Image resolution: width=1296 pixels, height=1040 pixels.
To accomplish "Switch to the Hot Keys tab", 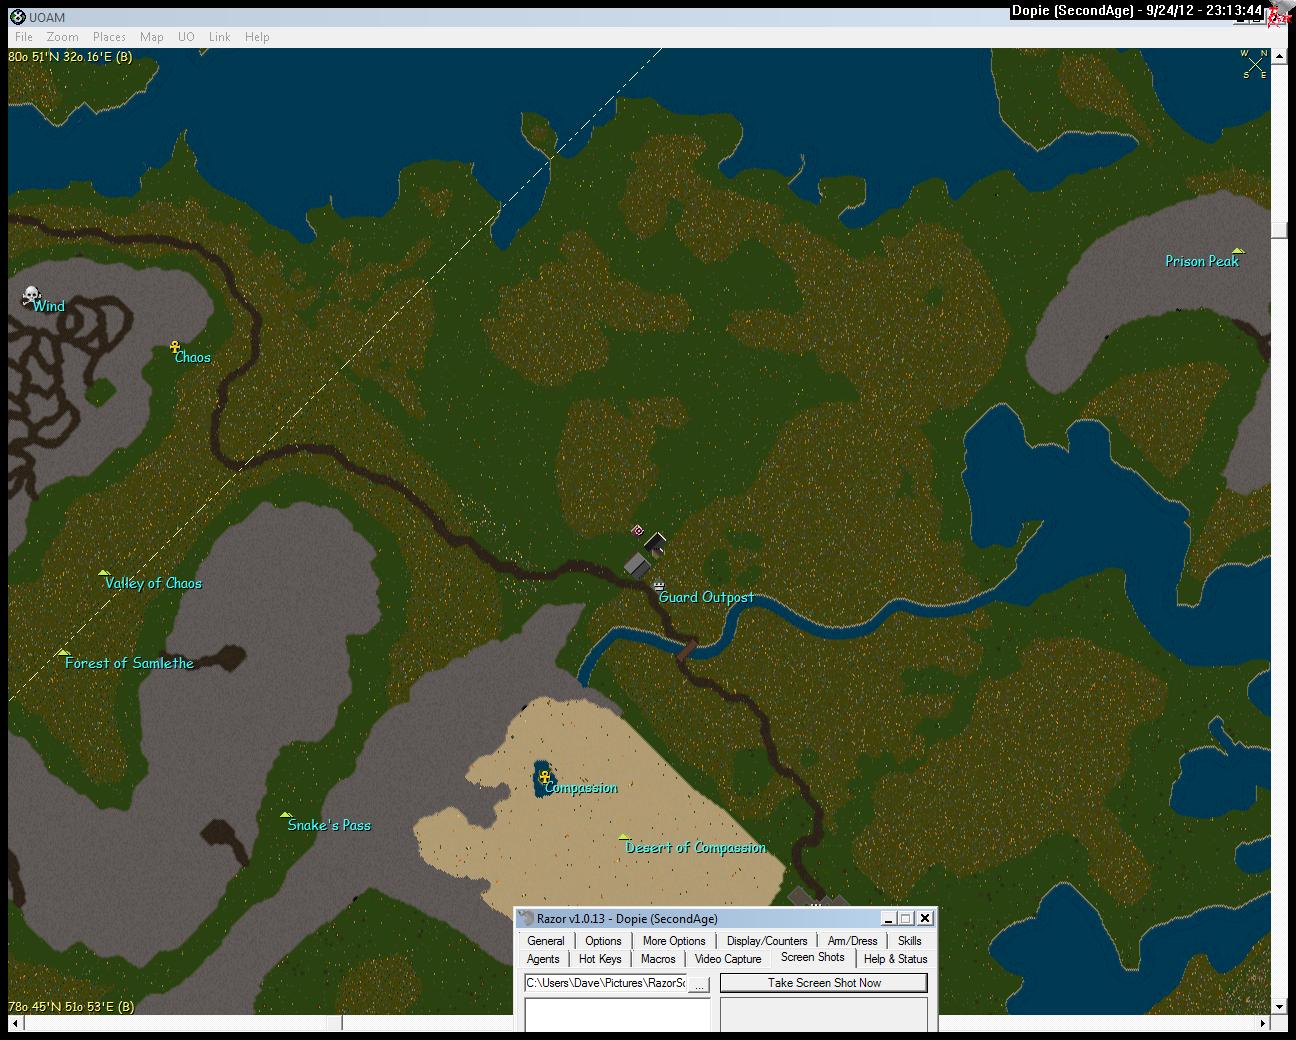I will [600, 959].
